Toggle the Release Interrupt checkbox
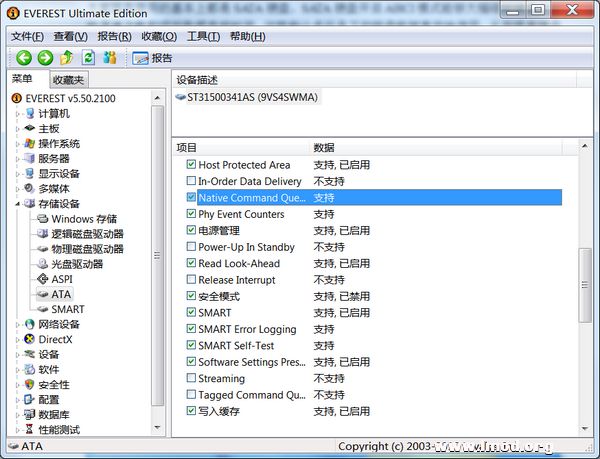The height and width of the screenshot is (459, 600). point(191,280)
